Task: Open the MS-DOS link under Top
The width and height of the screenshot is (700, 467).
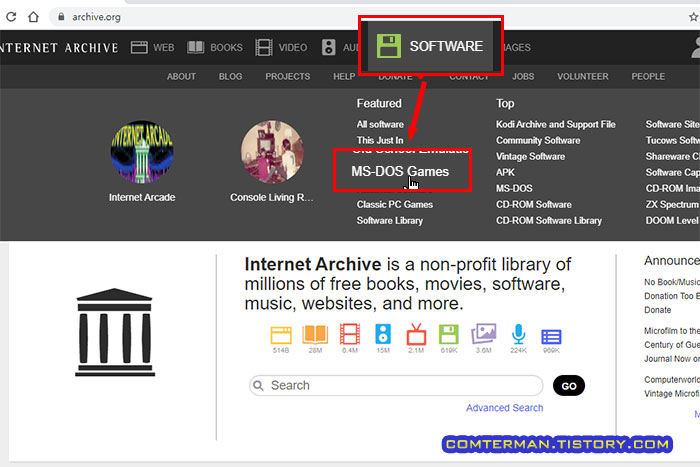Action: (x=514, y=188)
